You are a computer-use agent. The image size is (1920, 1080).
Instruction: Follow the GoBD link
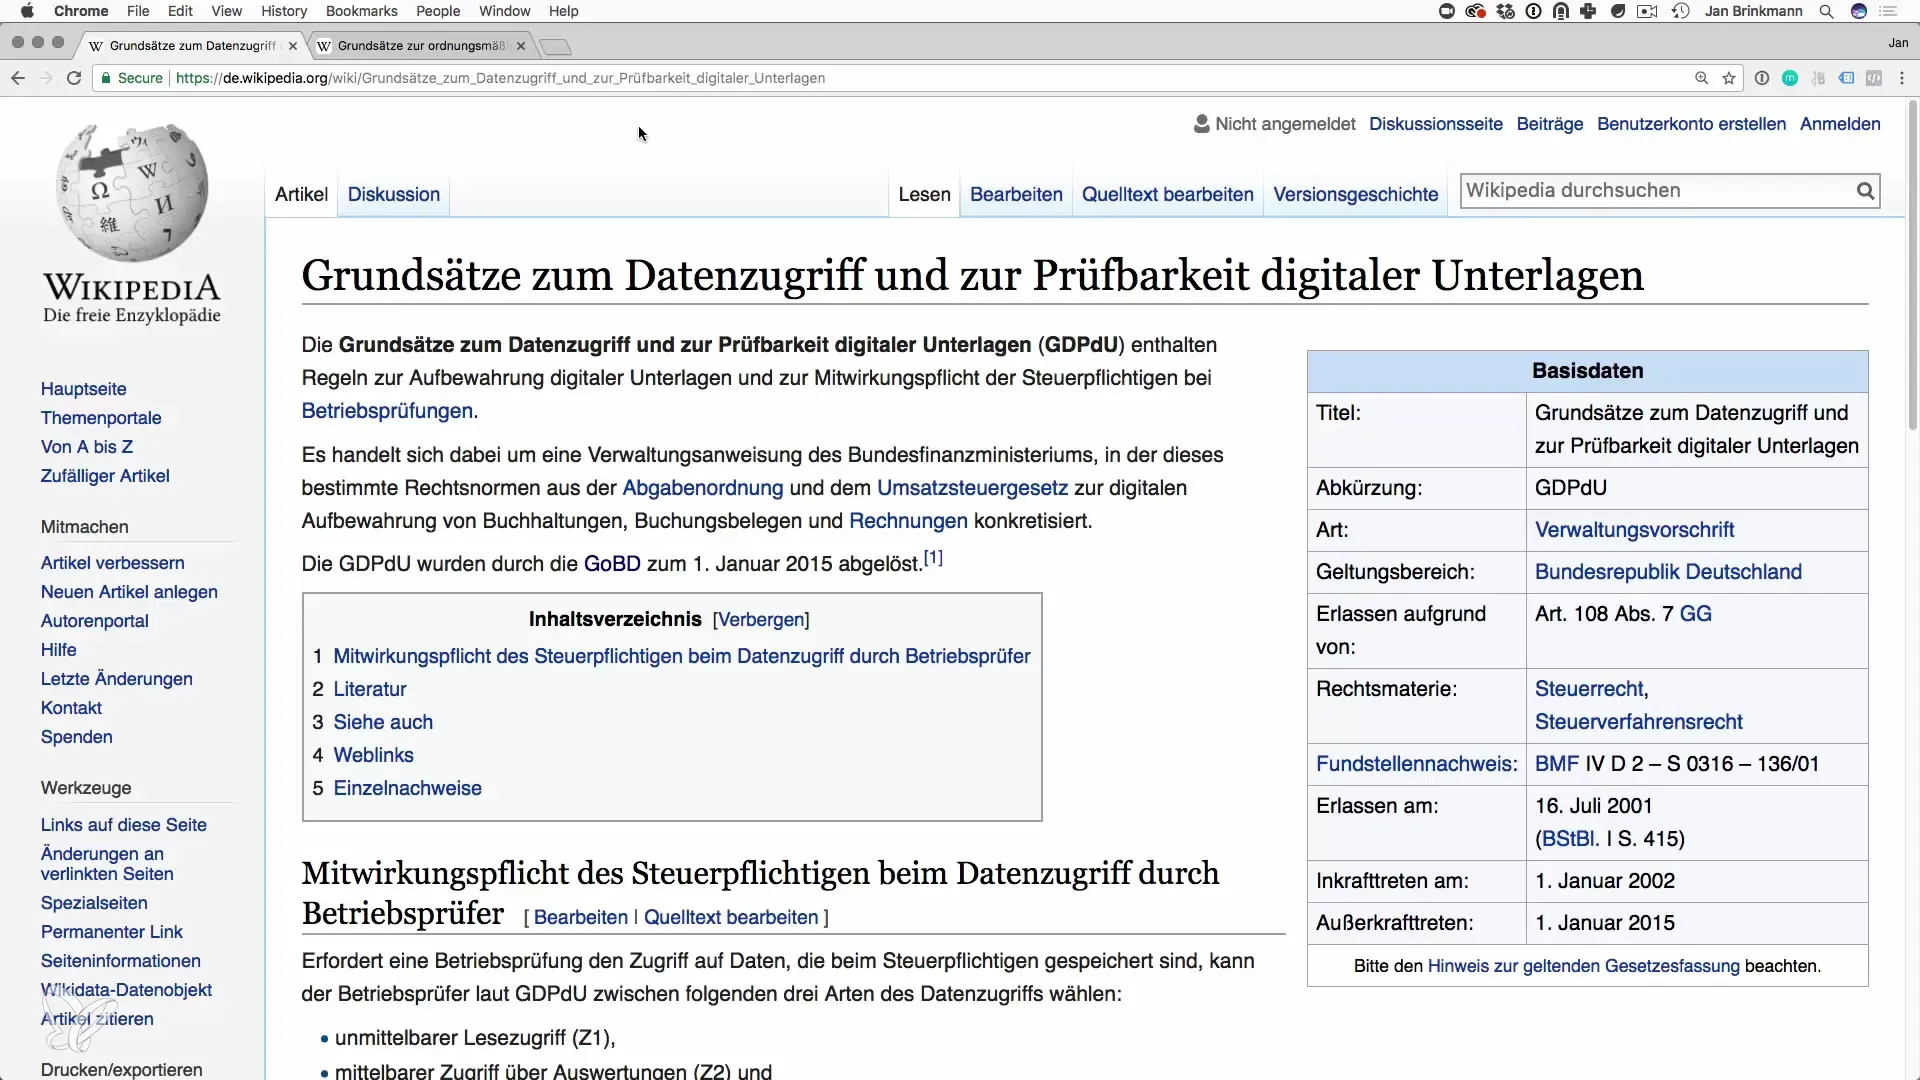click(612, 564)
